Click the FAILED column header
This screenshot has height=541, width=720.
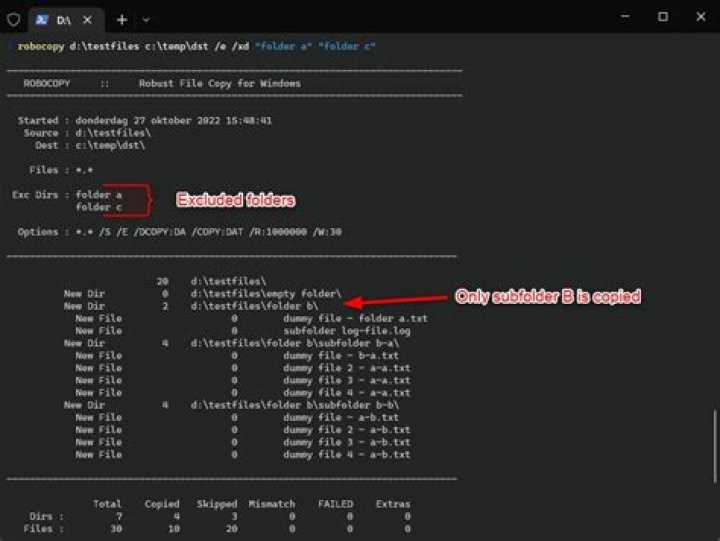pyautogui.click(x=336, y=504)
